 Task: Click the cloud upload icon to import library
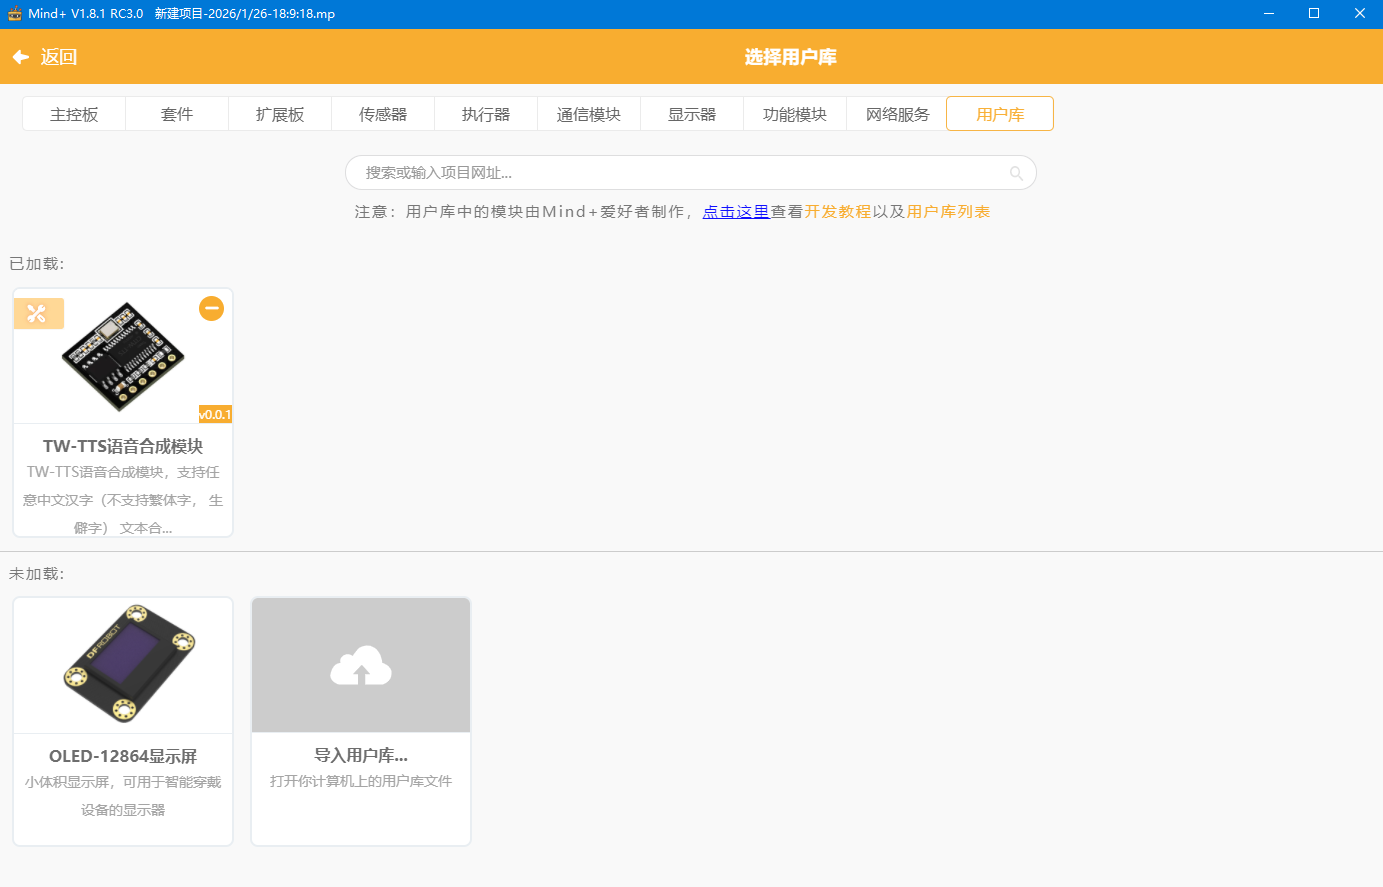pos(361,665)
